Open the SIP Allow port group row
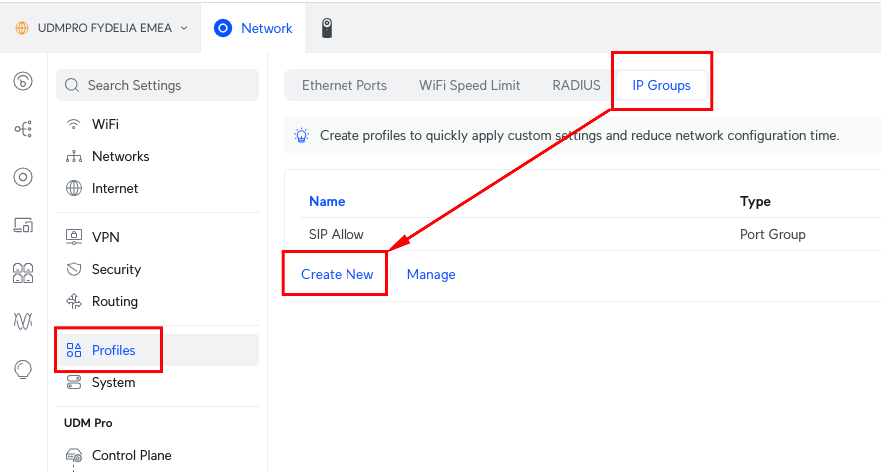 [x=336, y=234]
